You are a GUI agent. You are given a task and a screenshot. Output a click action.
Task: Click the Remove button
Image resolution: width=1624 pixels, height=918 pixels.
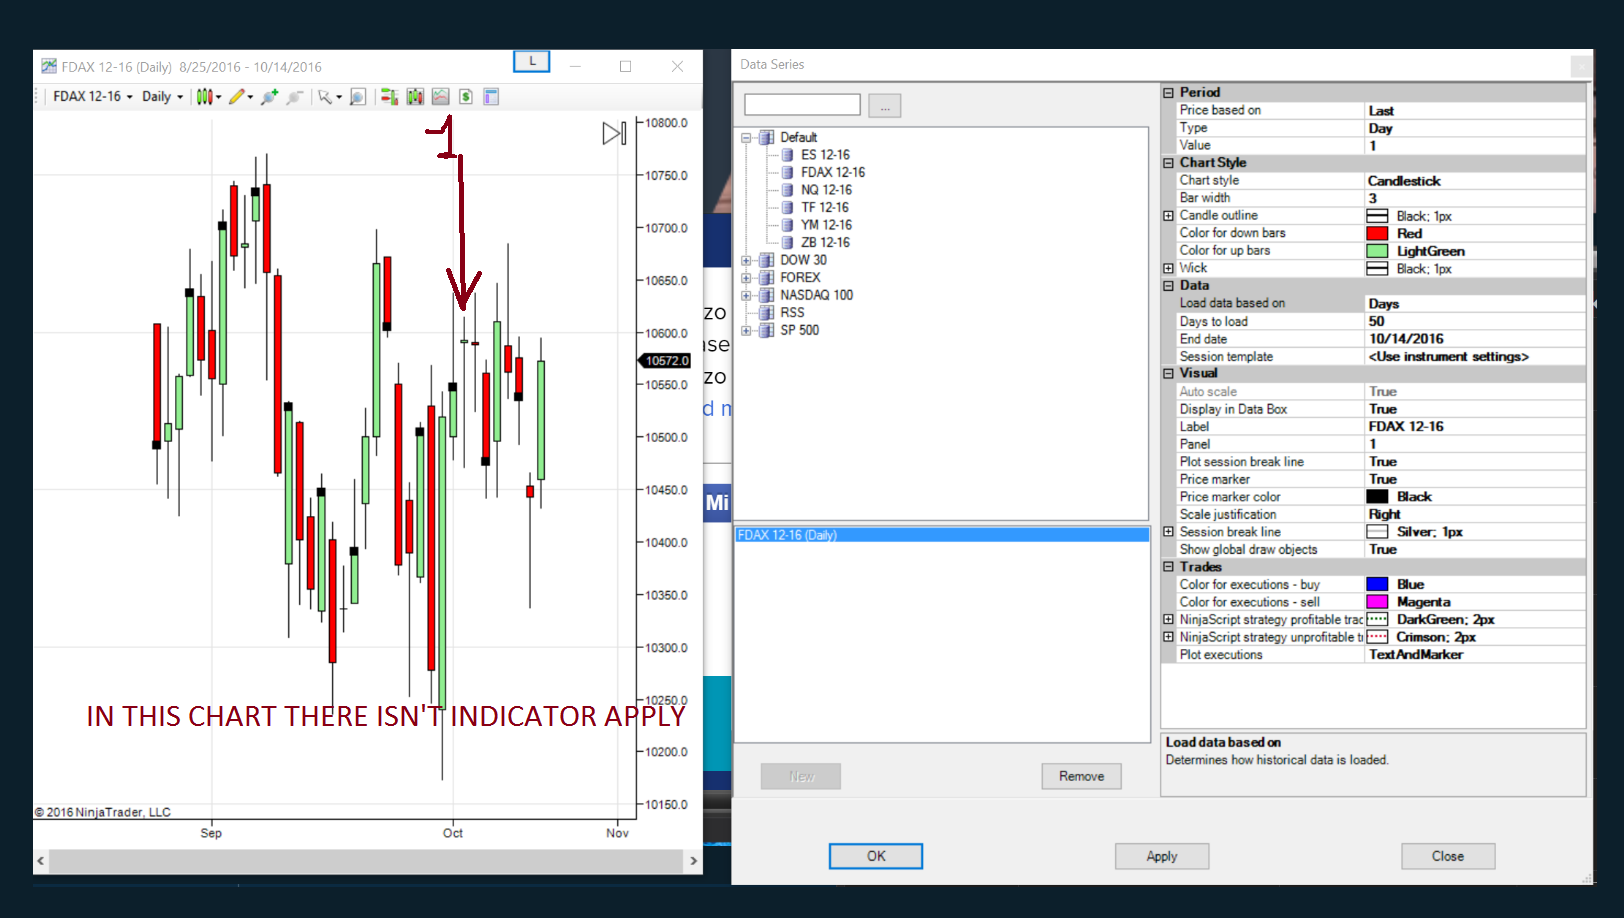point(1081,776)
